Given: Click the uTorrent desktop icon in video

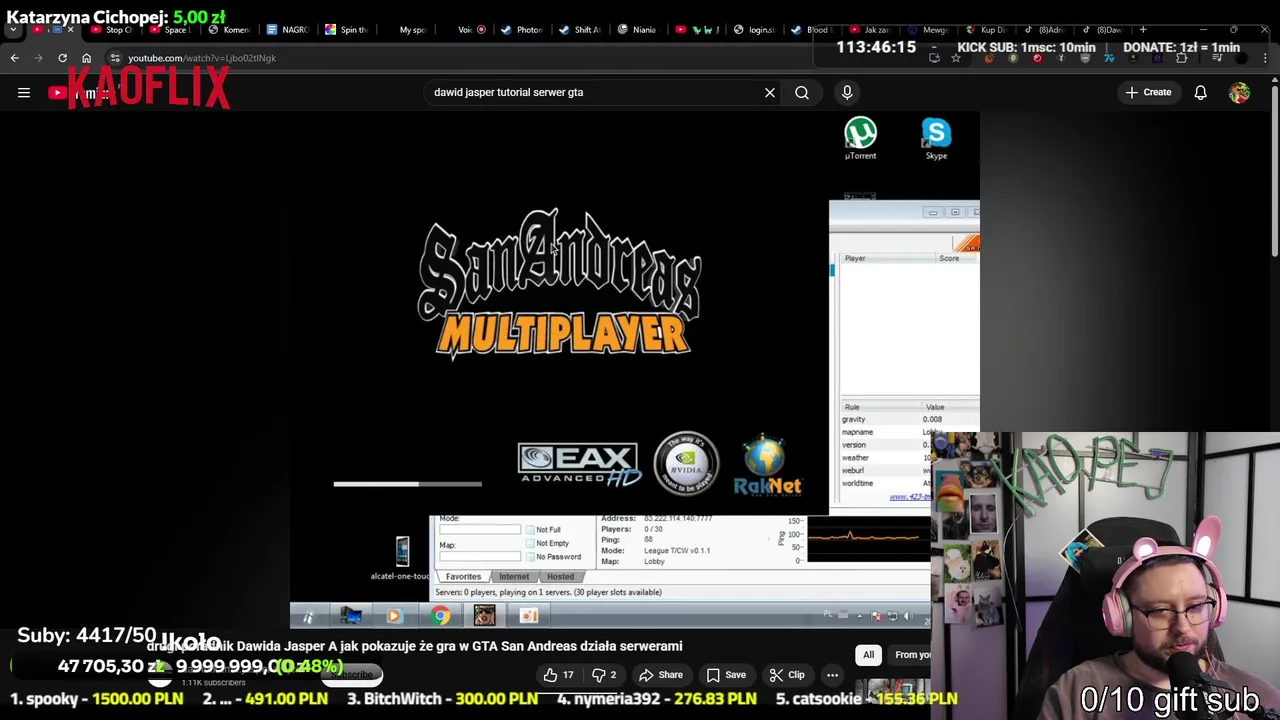Looking at the screenshot, I should pyautogui.click(x=860, y=138).
